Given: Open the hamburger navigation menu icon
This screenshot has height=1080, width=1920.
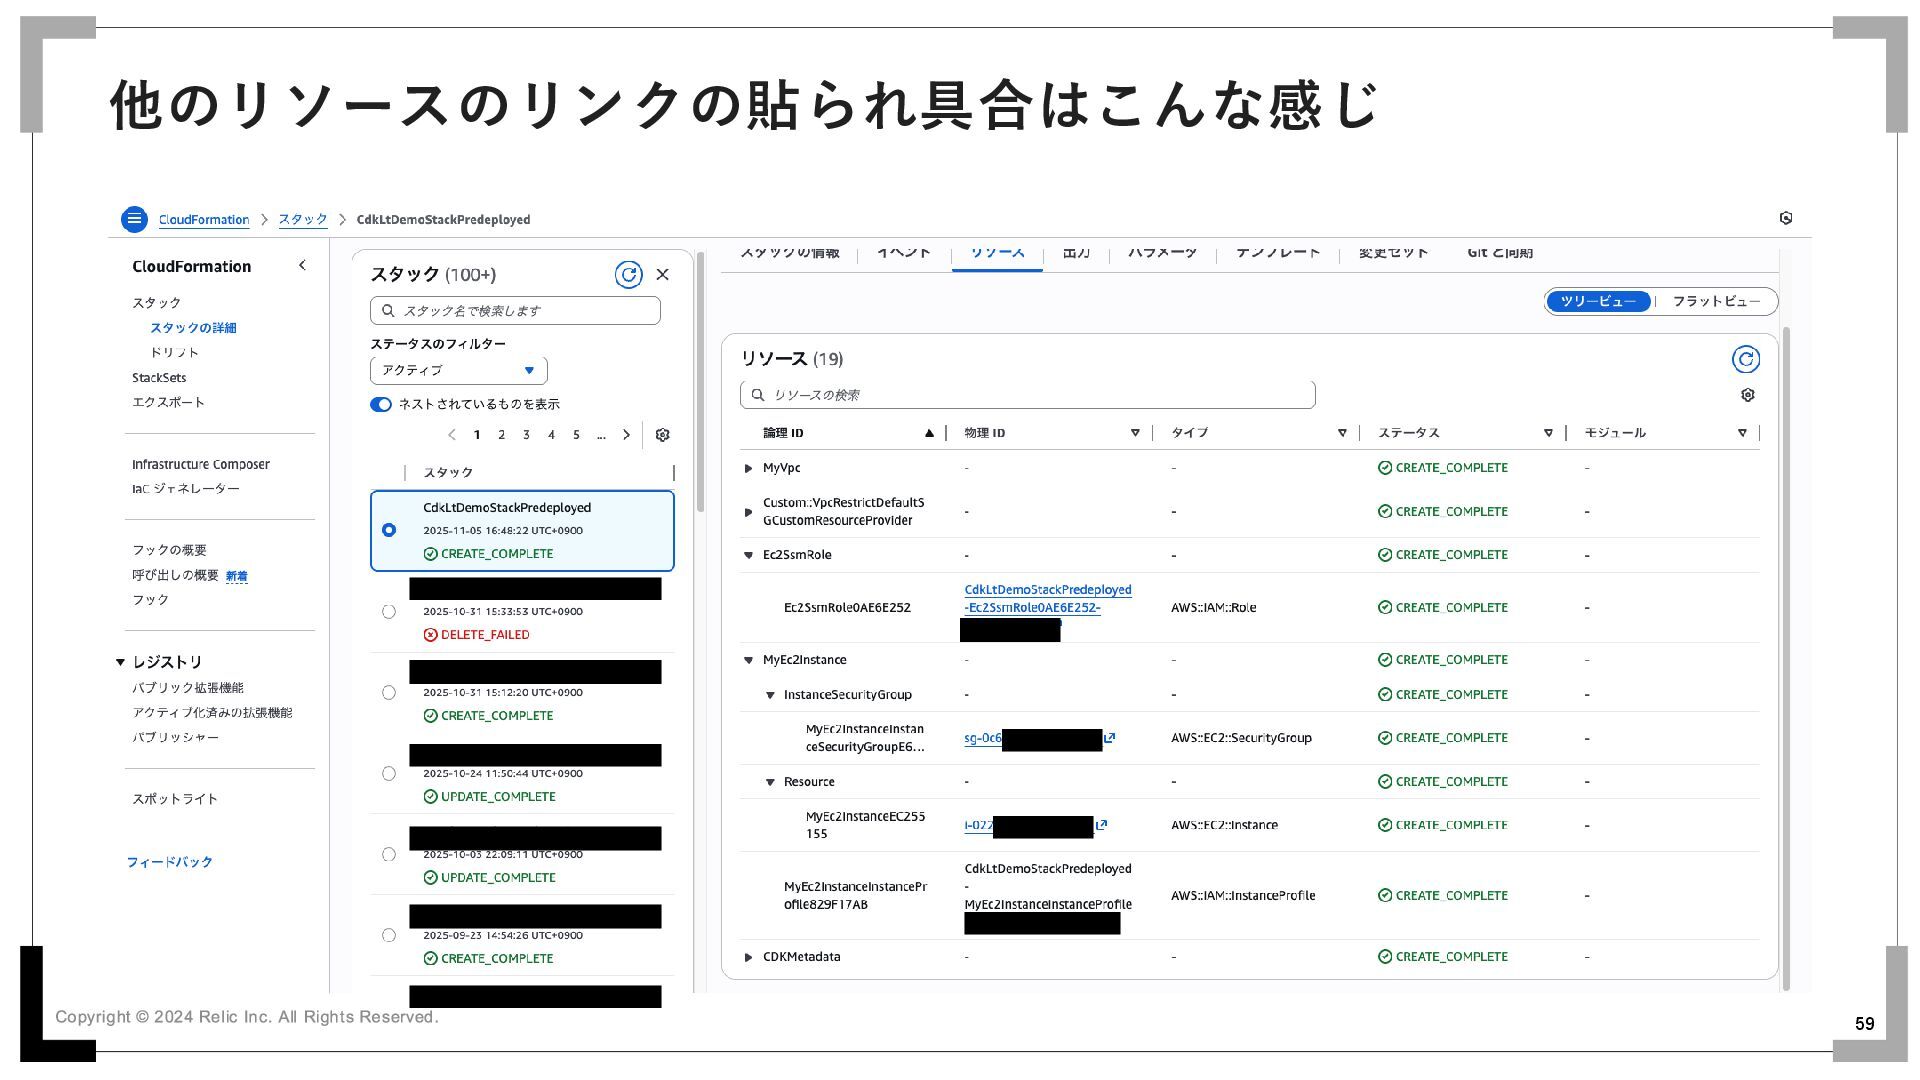Looking at the screenshot, I should click(x=134, y=219).
